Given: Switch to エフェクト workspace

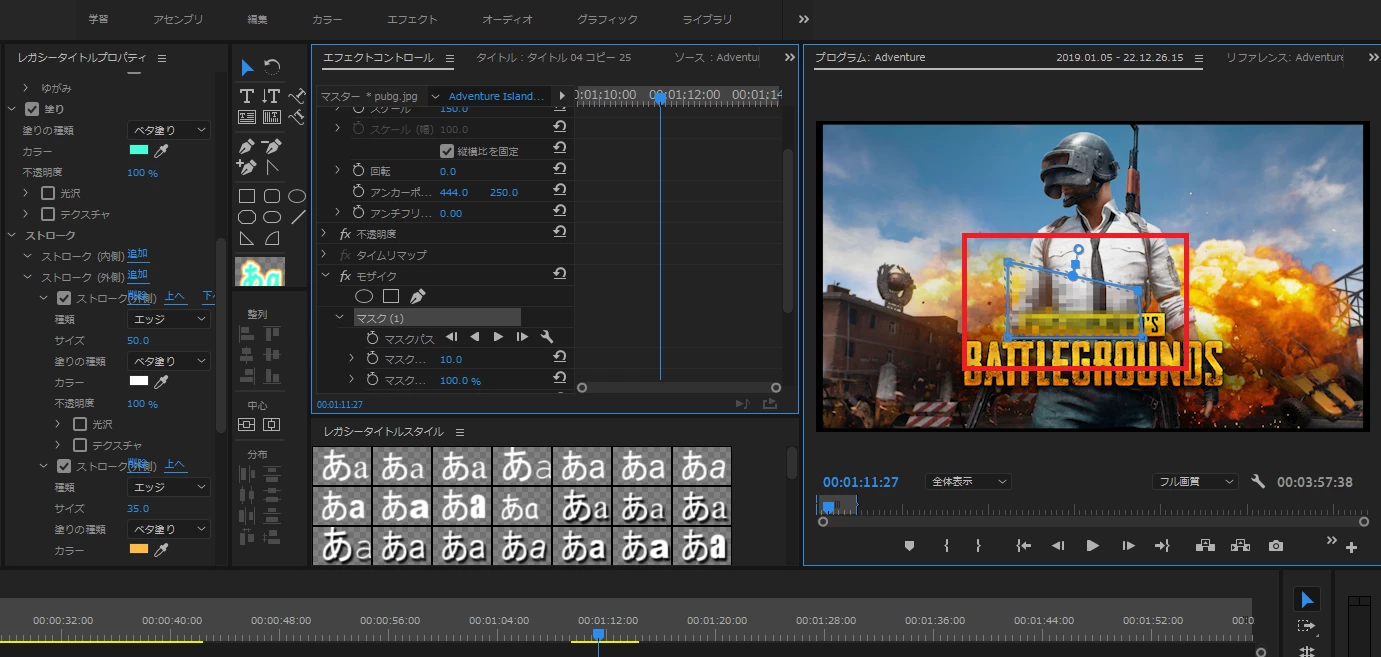Looking at the screenshot, I should coord(412,19).
